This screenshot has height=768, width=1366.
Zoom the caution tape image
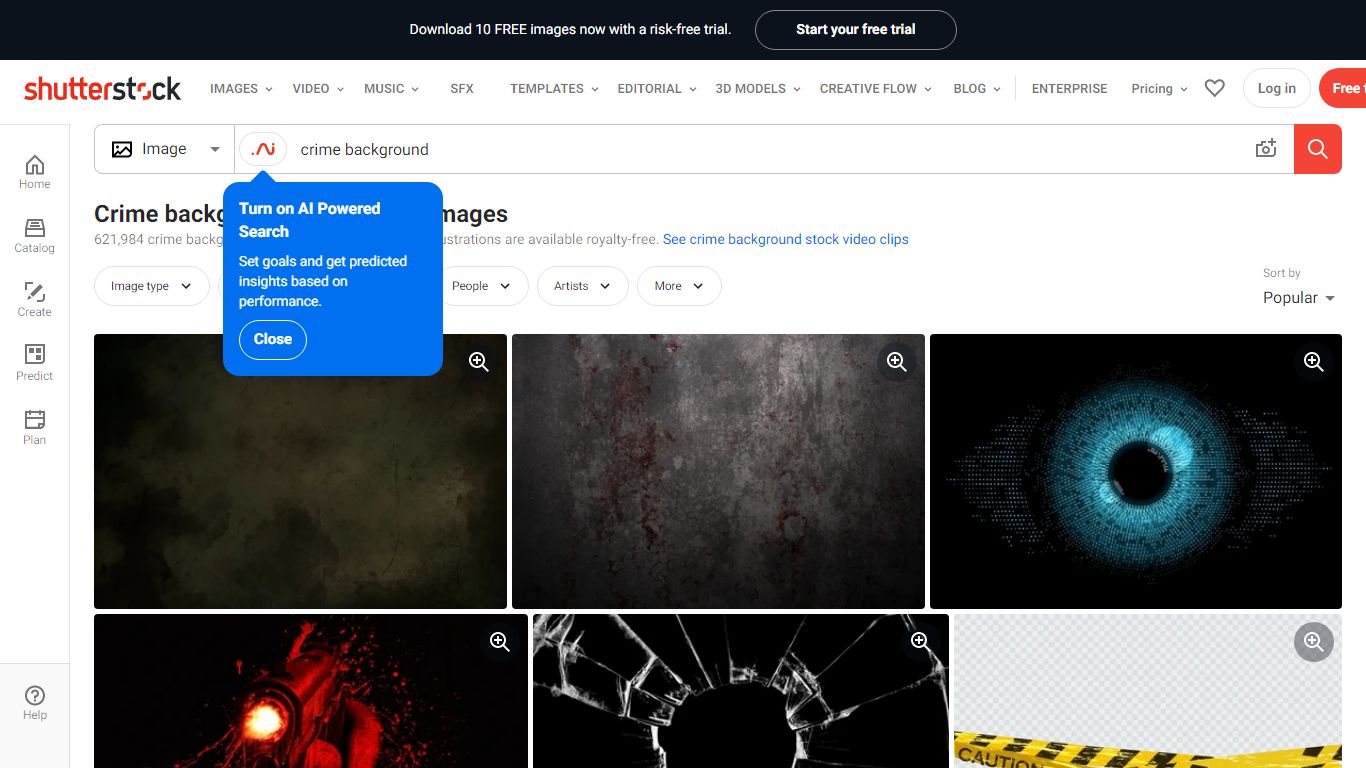tap(1314, 642)
